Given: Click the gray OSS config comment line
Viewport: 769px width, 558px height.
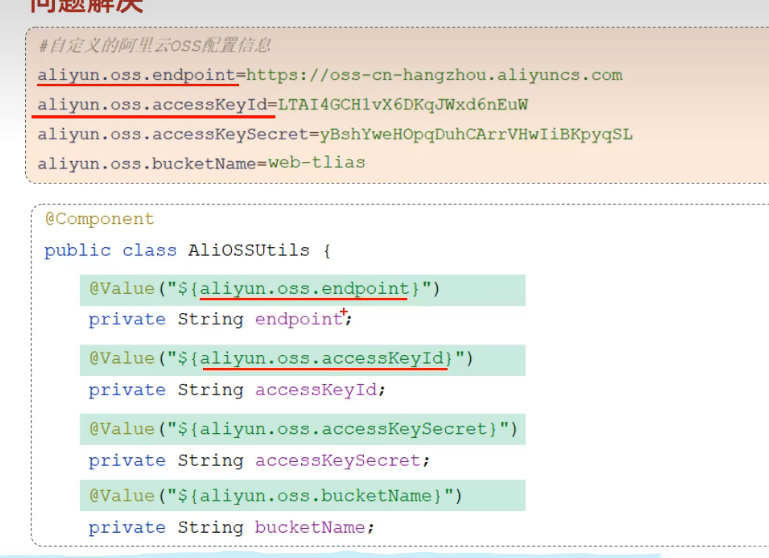Looking at the screenshot, I should (x=154, y=46).
